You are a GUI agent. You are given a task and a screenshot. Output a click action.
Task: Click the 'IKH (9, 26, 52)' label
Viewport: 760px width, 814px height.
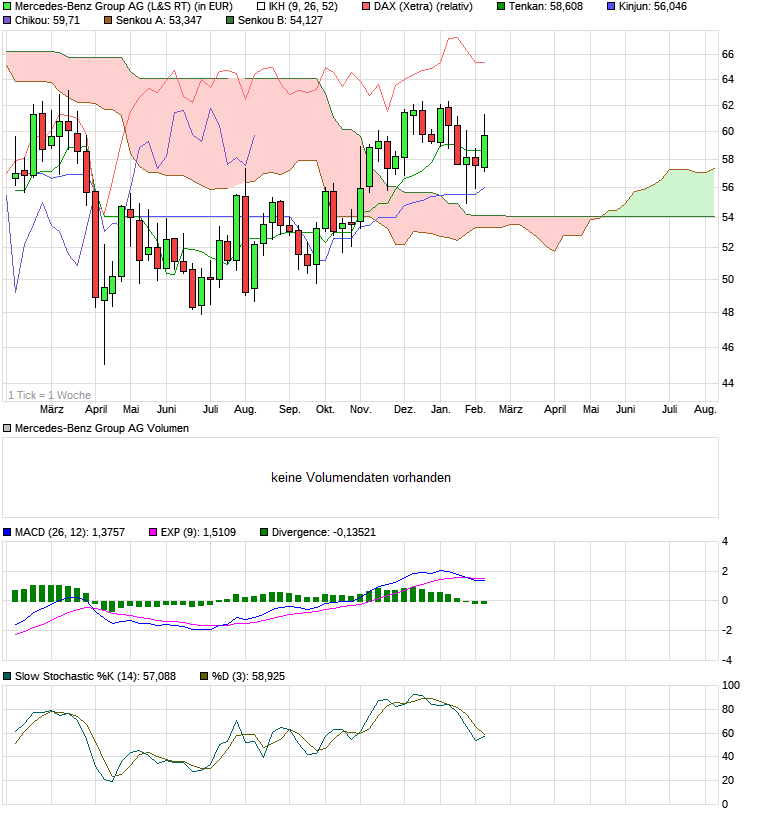(303, 7)
